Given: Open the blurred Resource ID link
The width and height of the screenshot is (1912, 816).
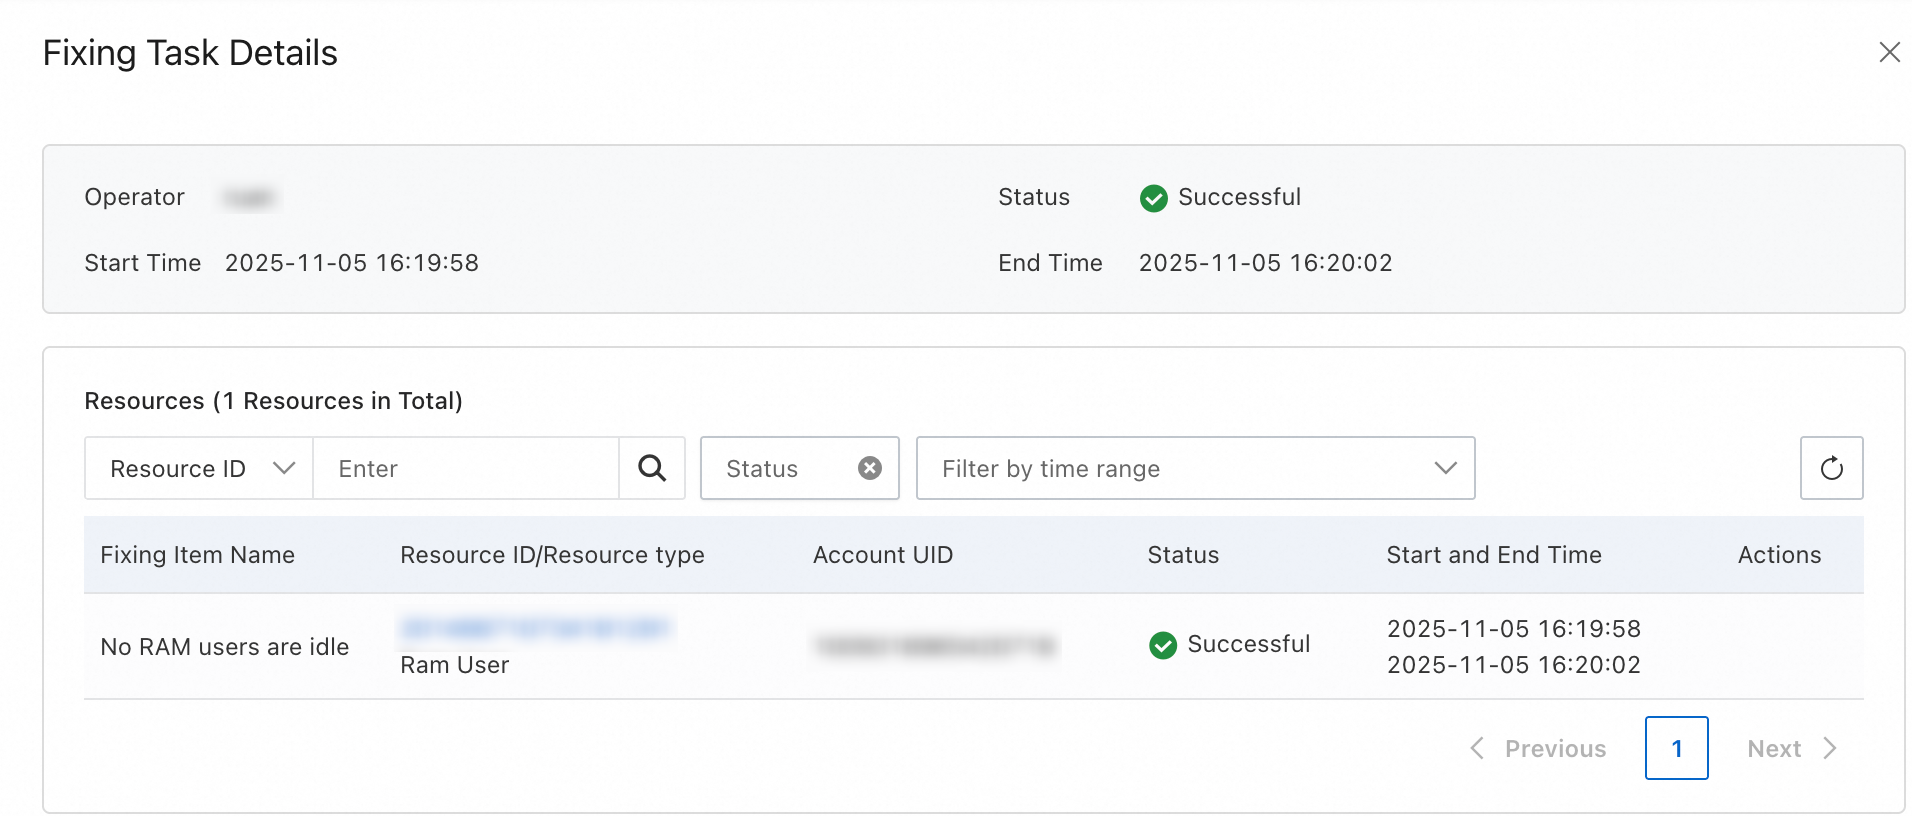Looking at the screenshot, I should click(x=535, y=628).
